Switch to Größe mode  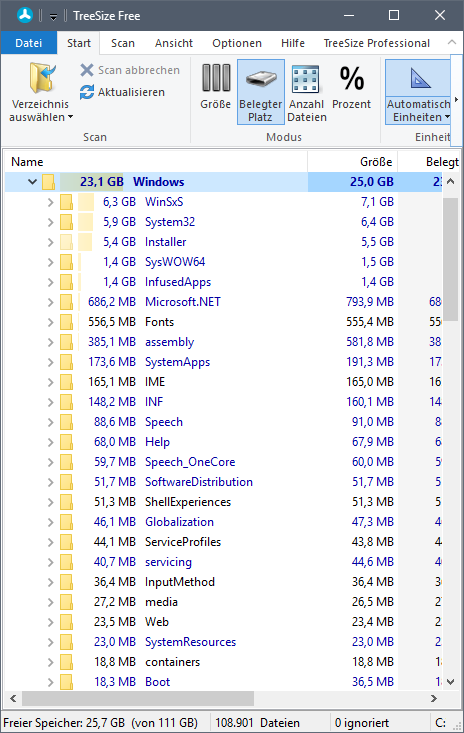[215, 87]
